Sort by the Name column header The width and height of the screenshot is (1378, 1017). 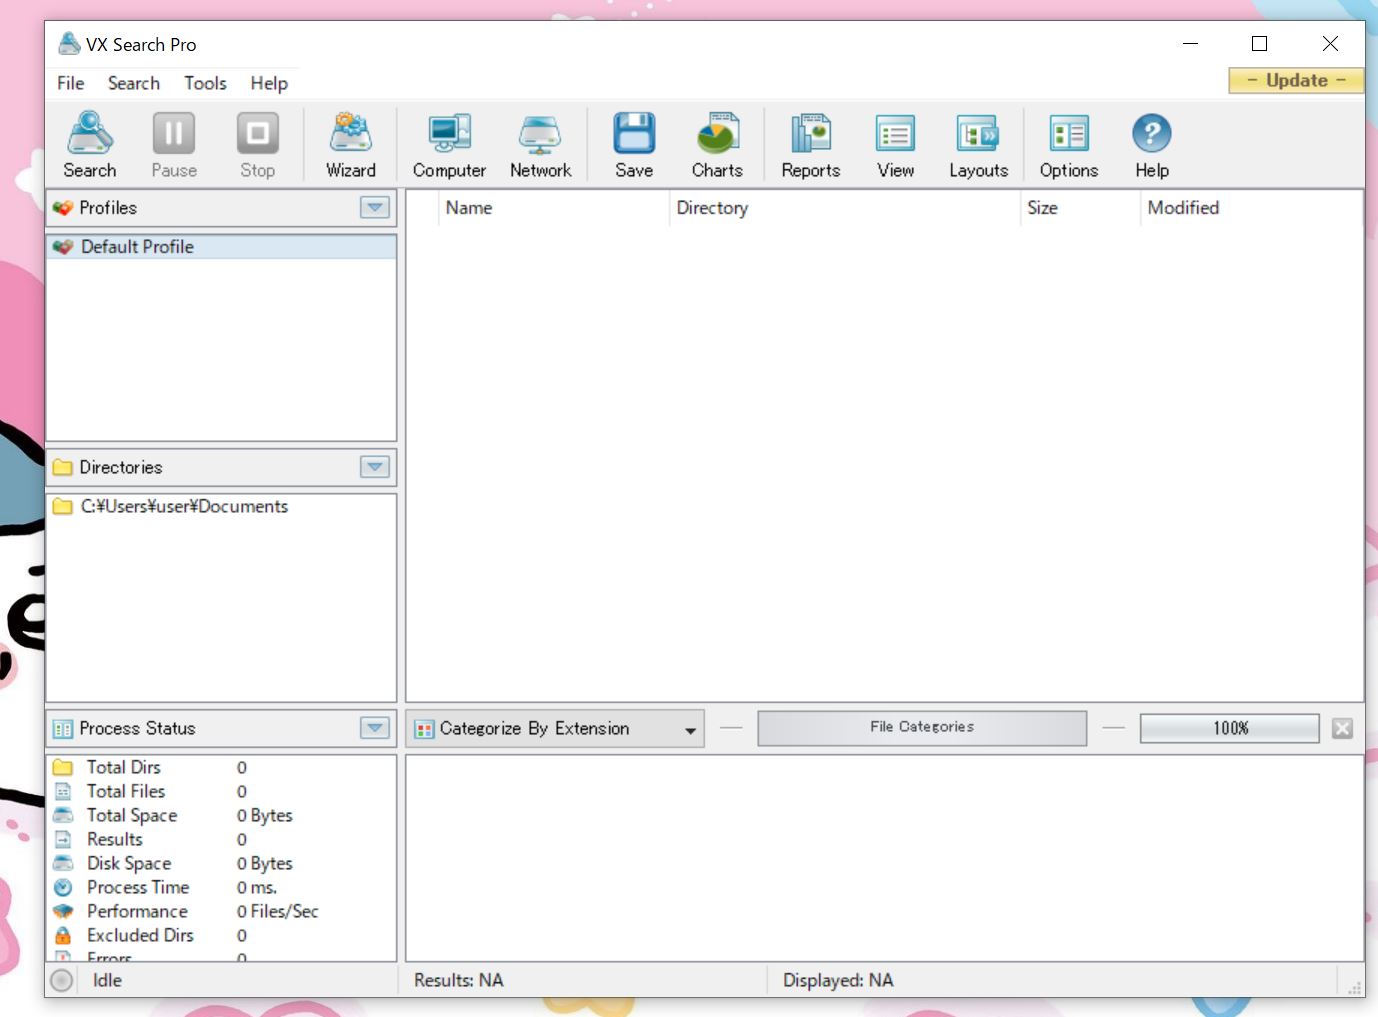(x=553, y=208)
